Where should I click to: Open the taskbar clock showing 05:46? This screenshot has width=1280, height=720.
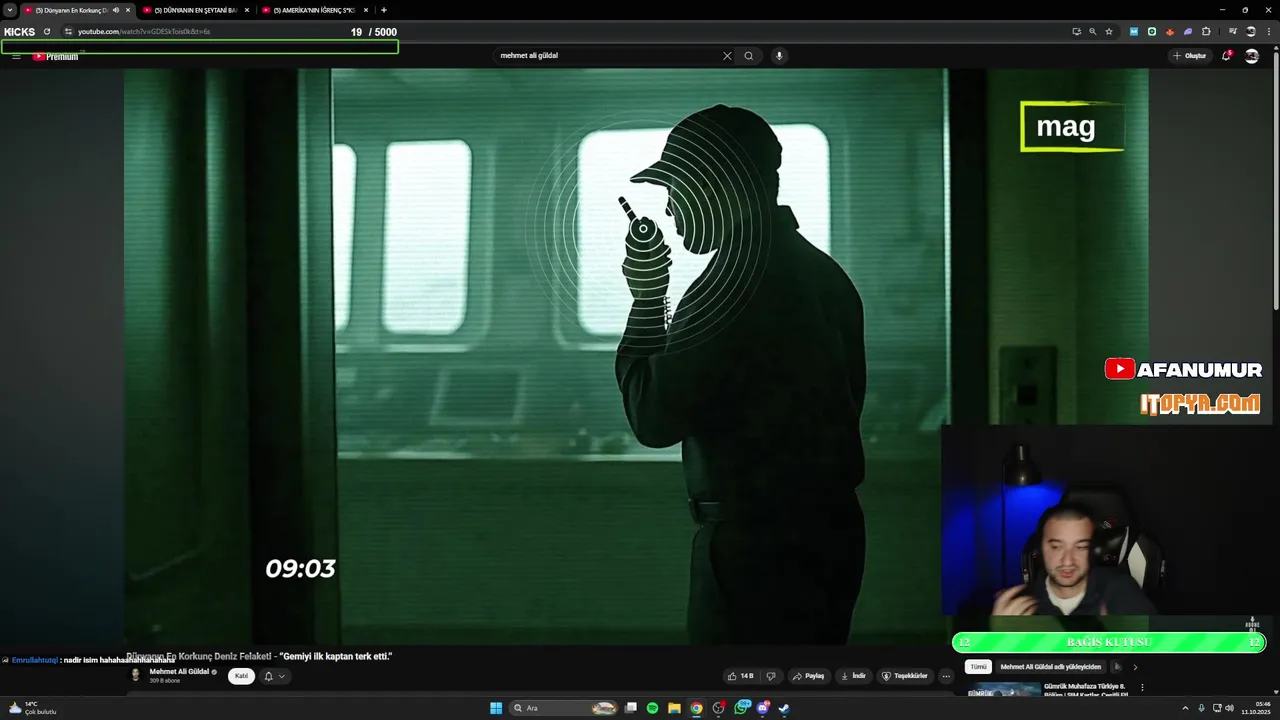[x=1256, y=708]
